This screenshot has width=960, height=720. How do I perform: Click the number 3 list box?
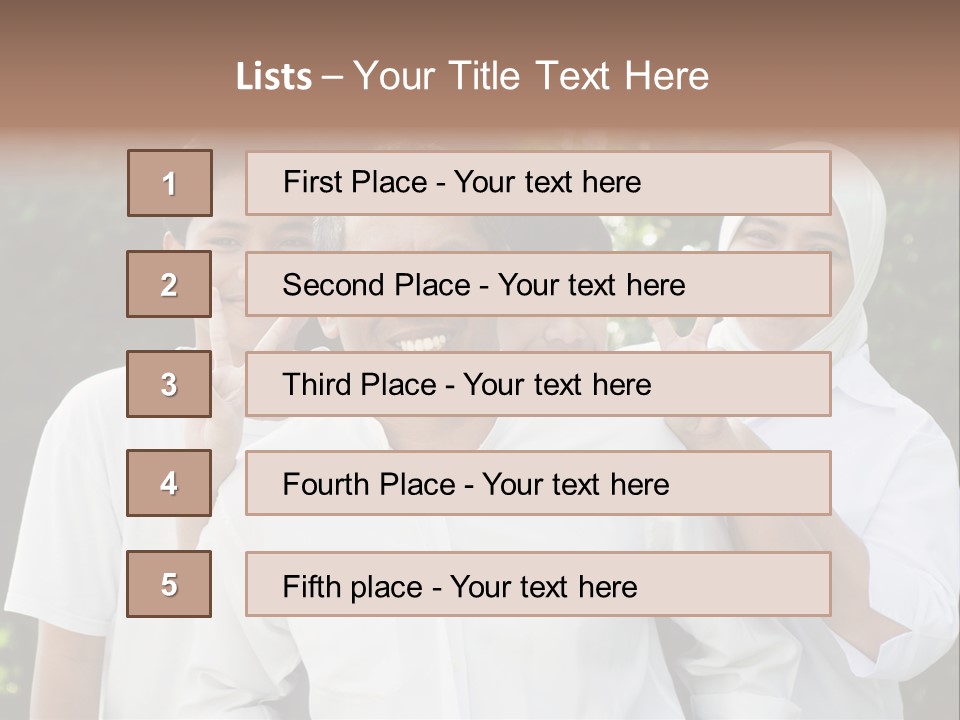coord(169,384)
